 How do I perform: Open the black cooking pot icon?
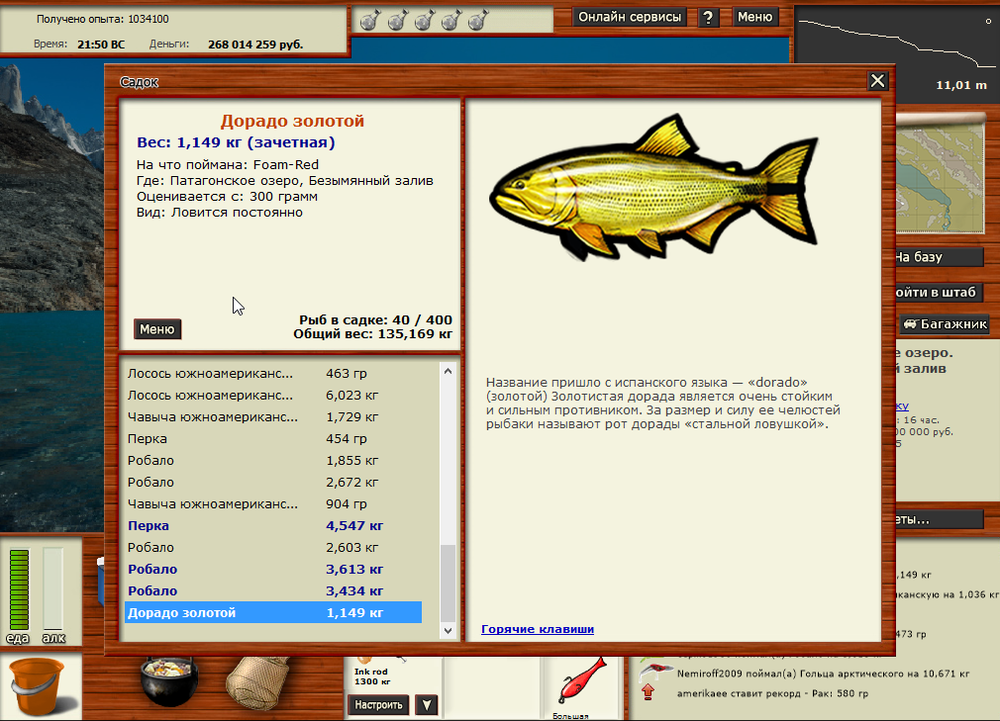tap(167, 687)
